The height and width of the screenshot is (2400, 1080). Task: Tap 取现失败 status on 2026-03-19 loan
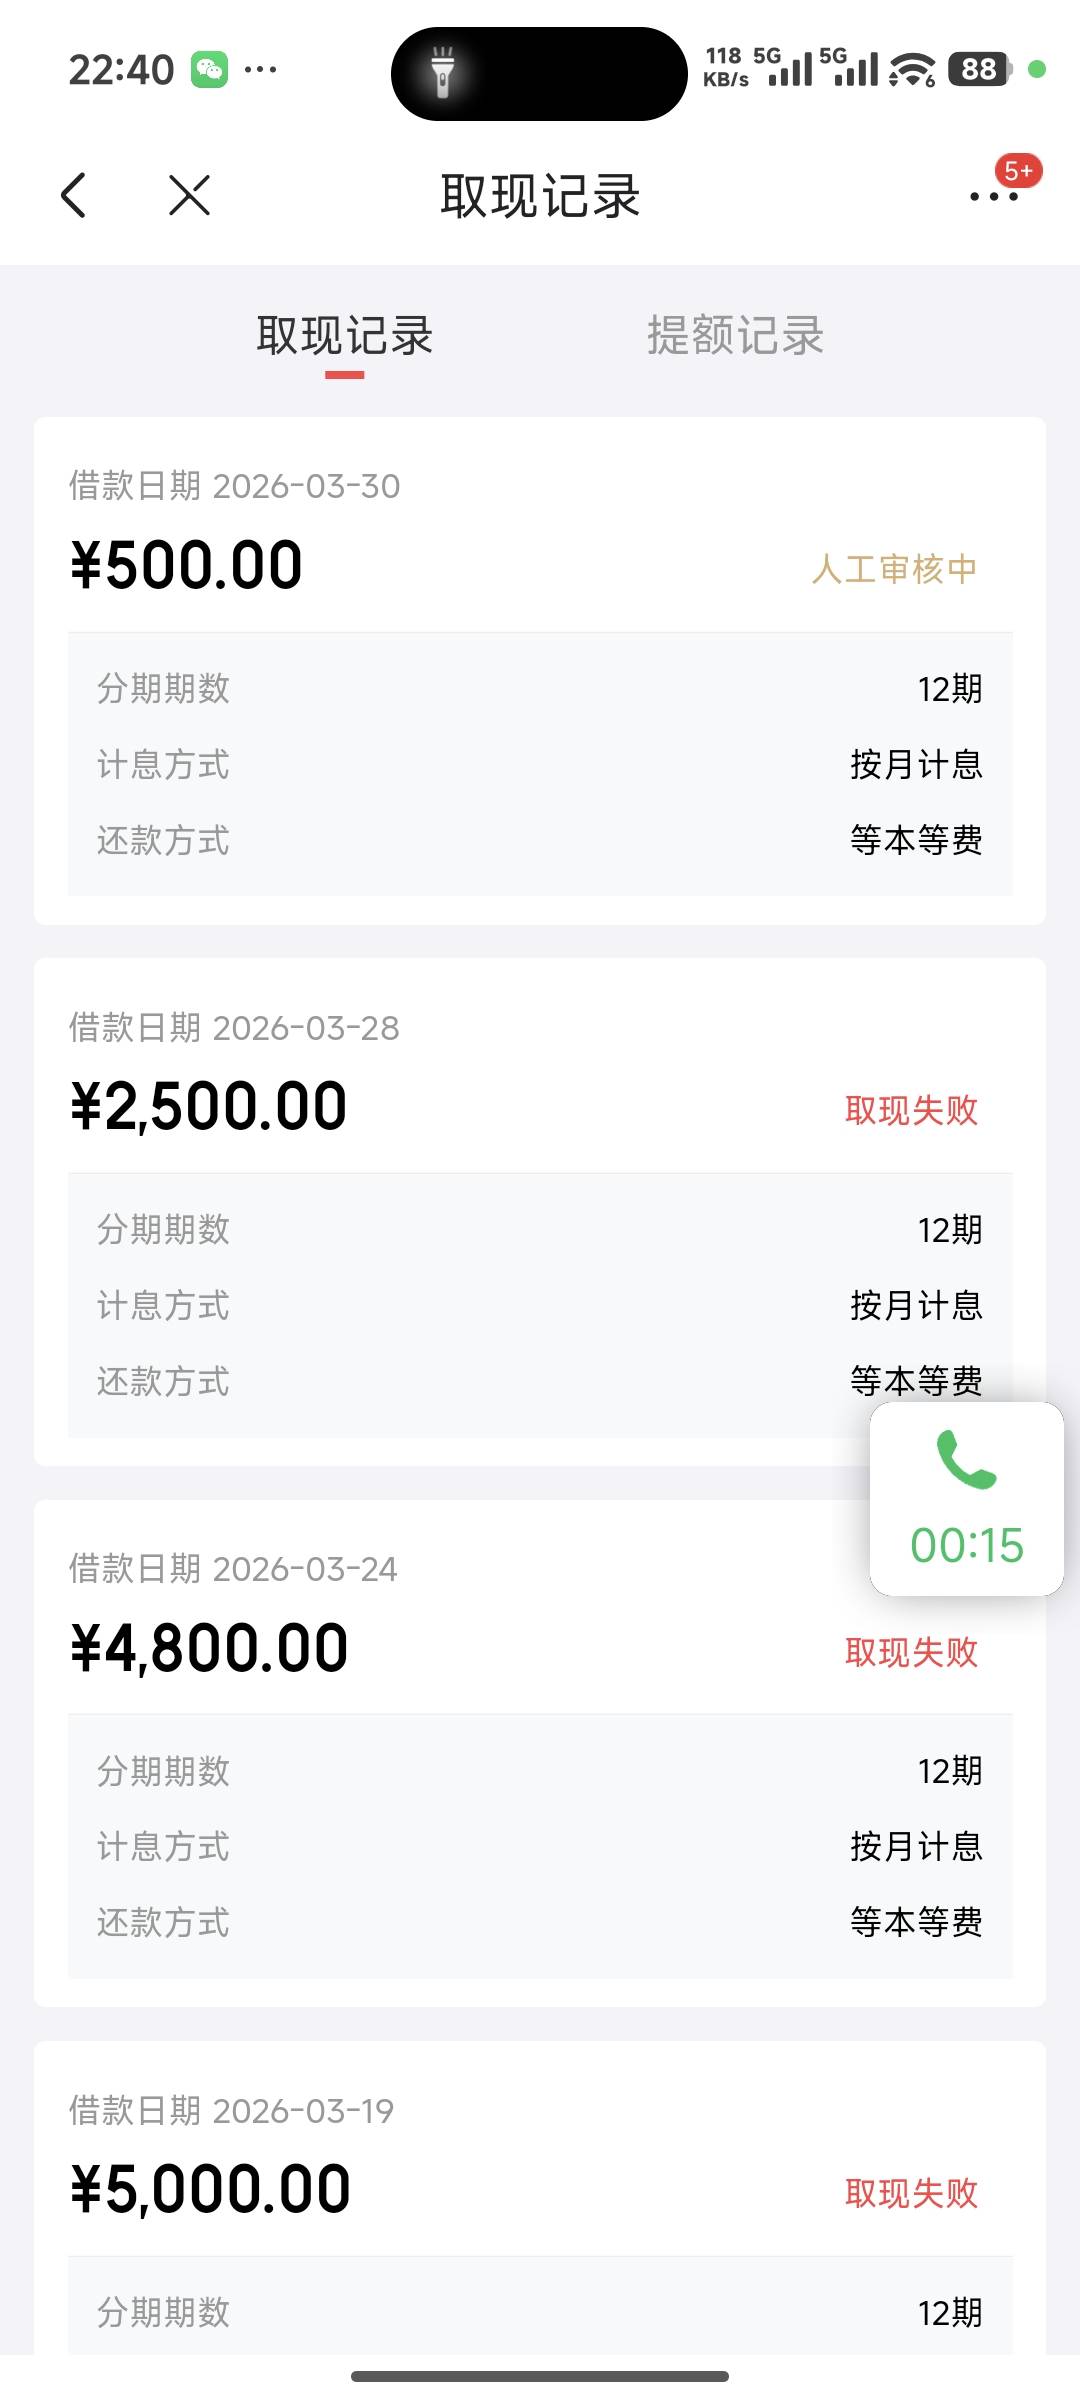tap(911, 2193)
